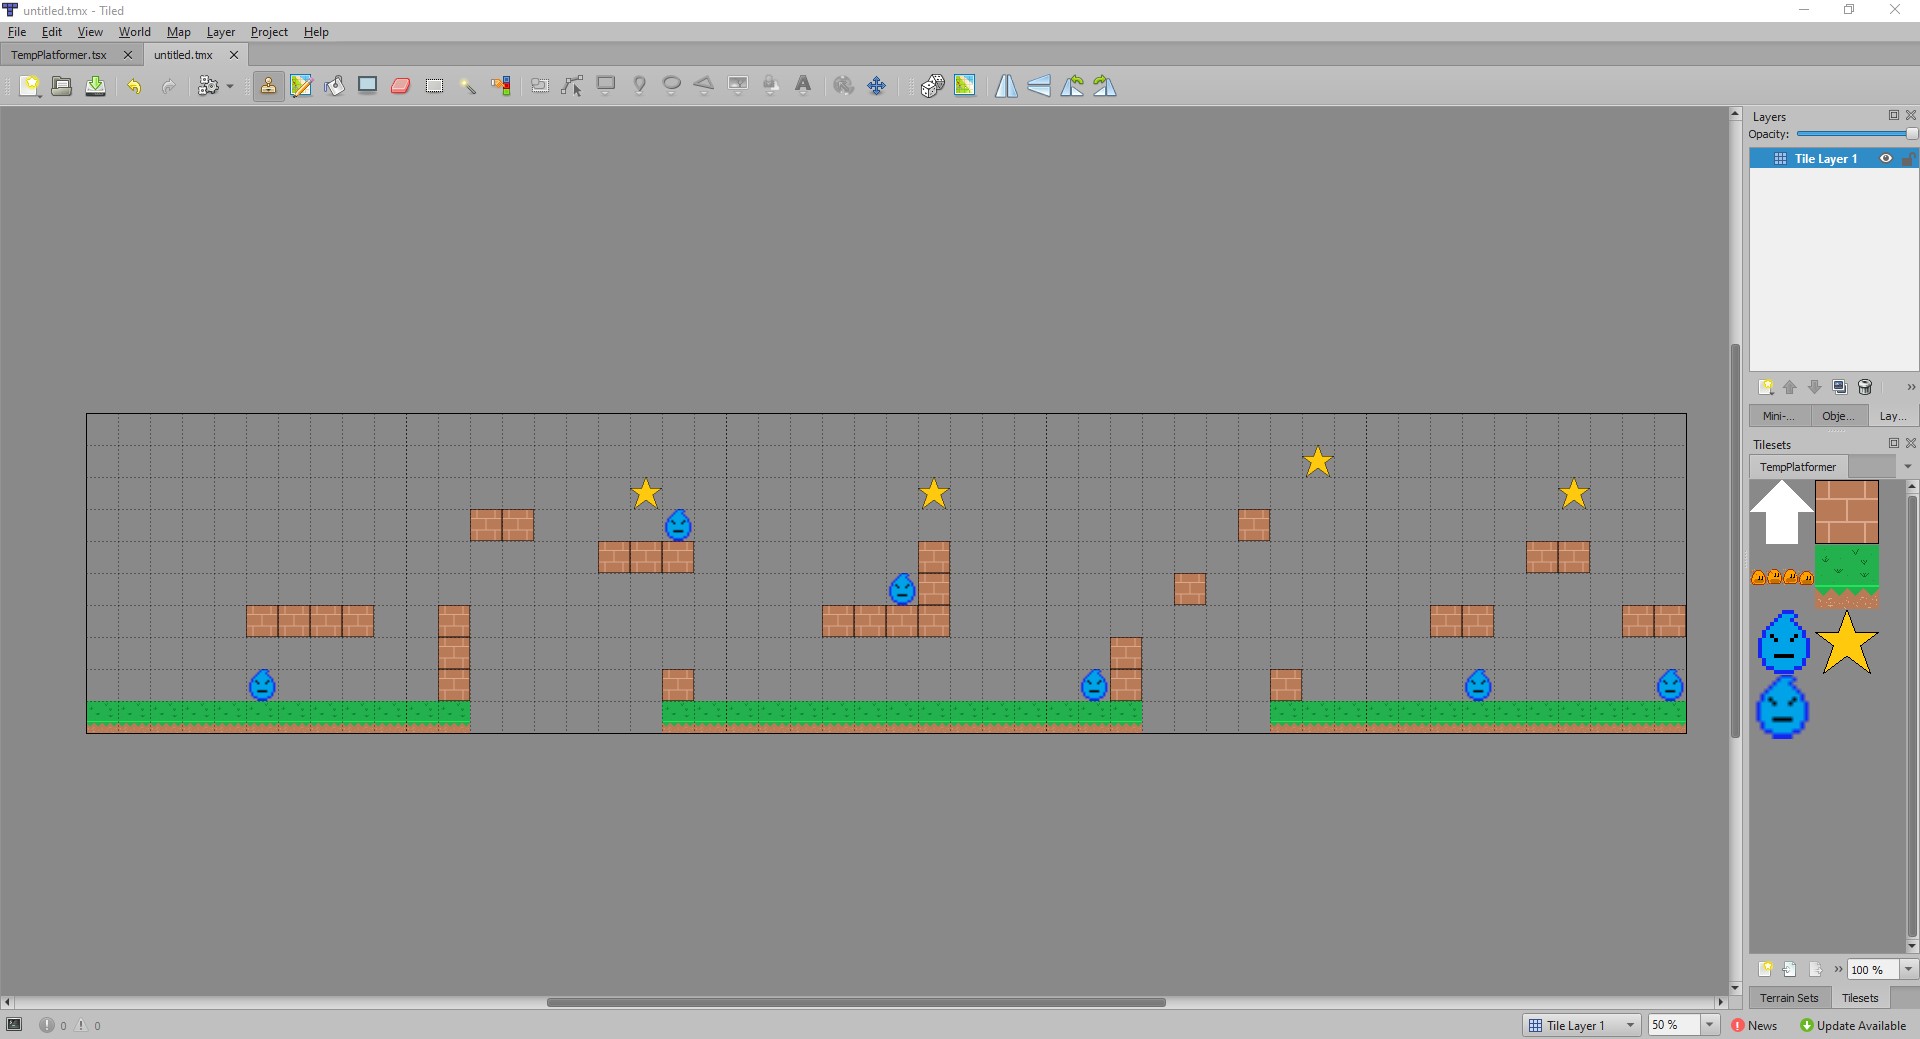Select the Magic Wand tool

[467, 86]
